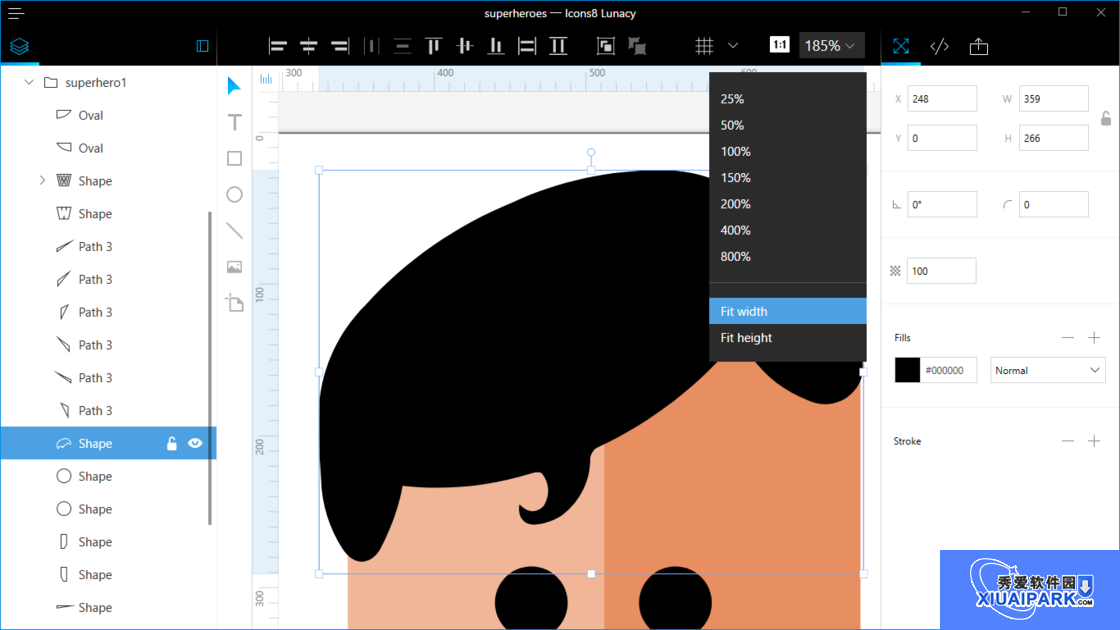Select the Rectangle tool

[234, 159]
